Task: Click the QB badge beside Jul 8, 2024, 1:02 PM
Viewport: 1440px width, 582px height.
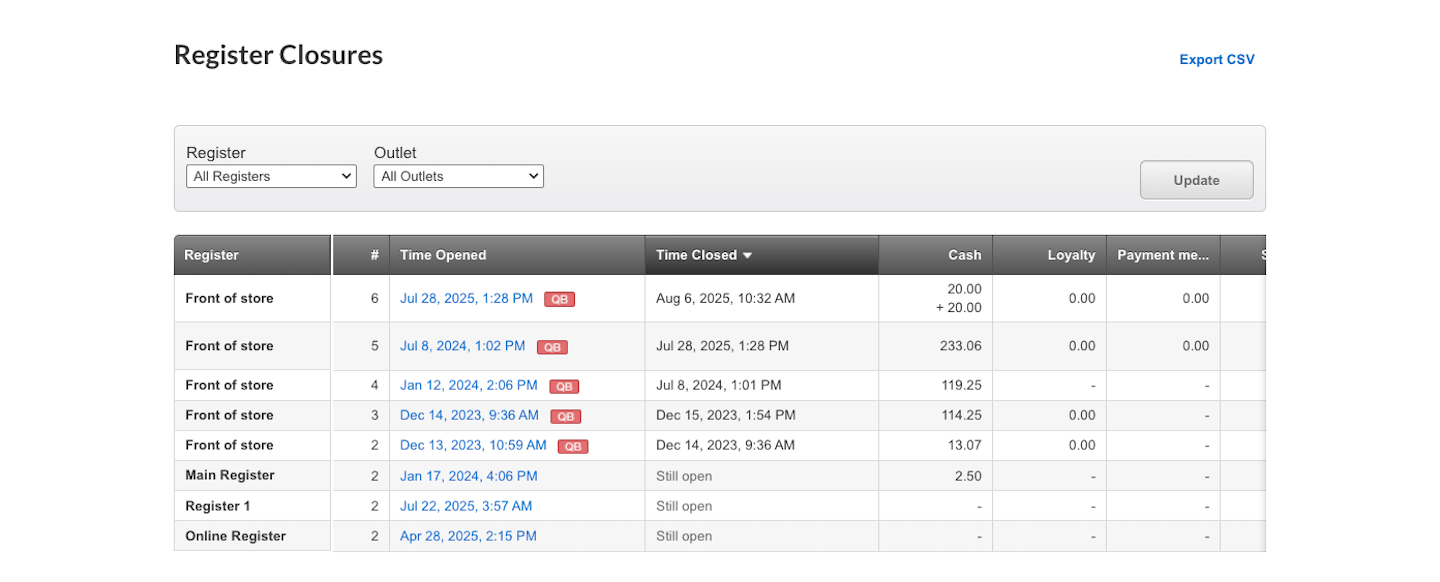Action: (552, 346)
